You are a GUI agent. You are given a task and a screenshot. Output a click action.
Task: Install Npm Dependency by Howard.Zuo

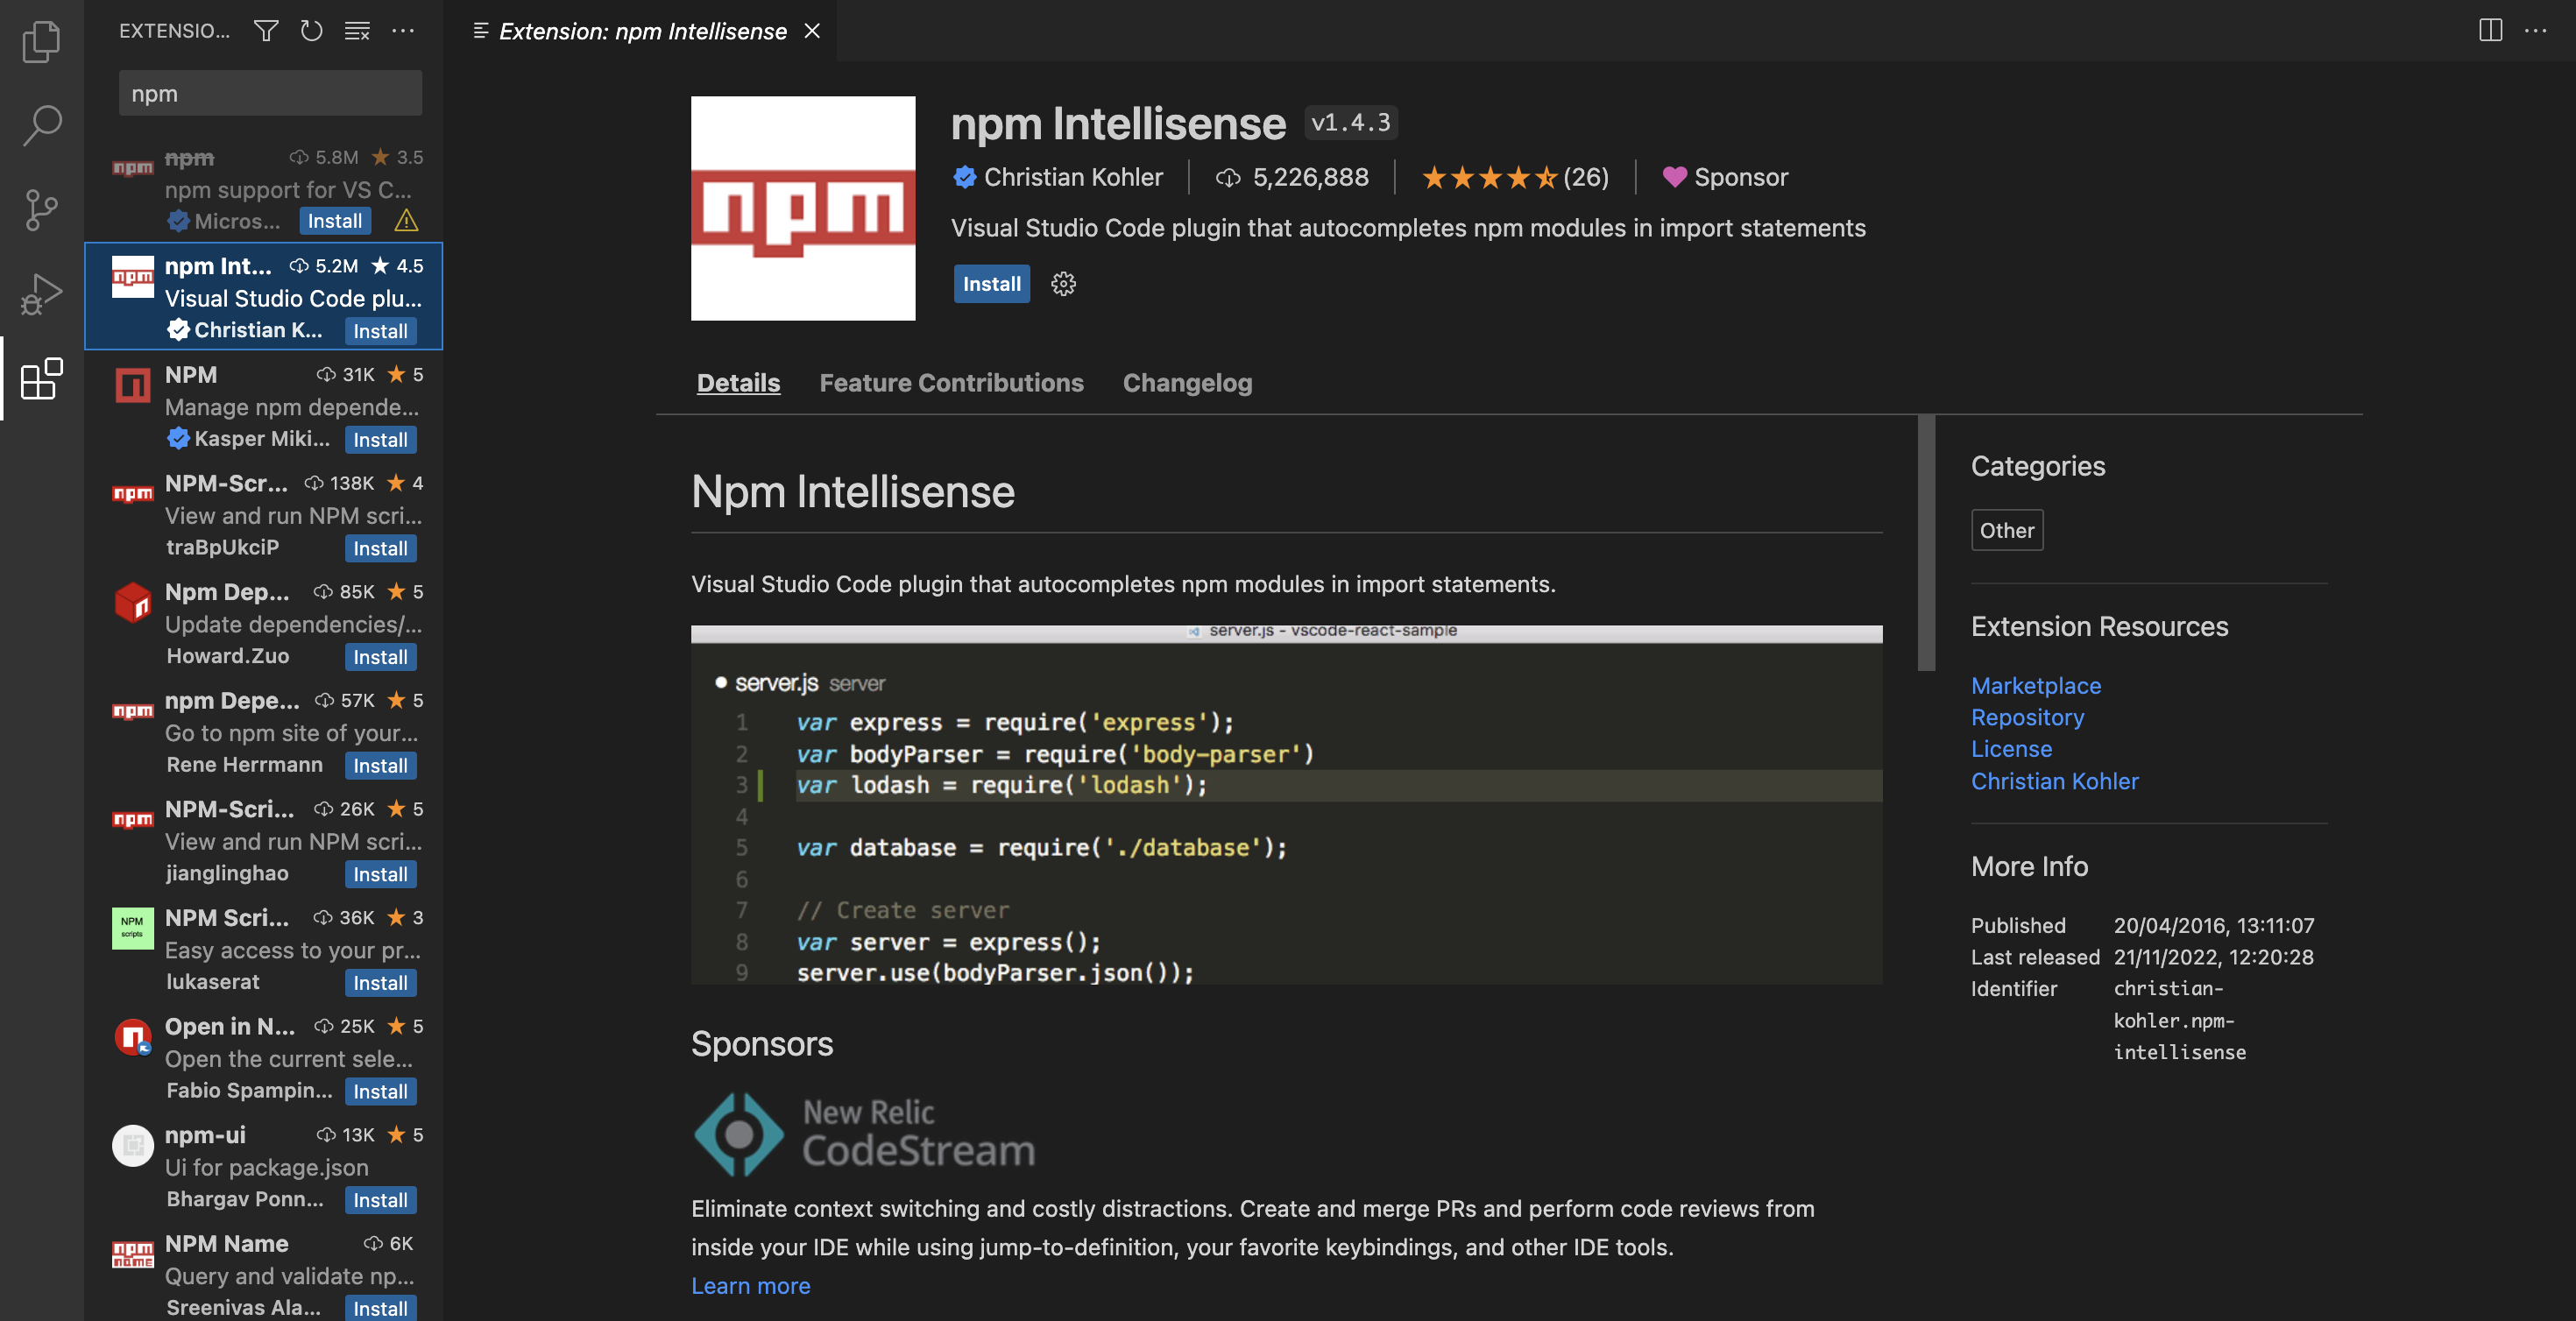[380, 657]
